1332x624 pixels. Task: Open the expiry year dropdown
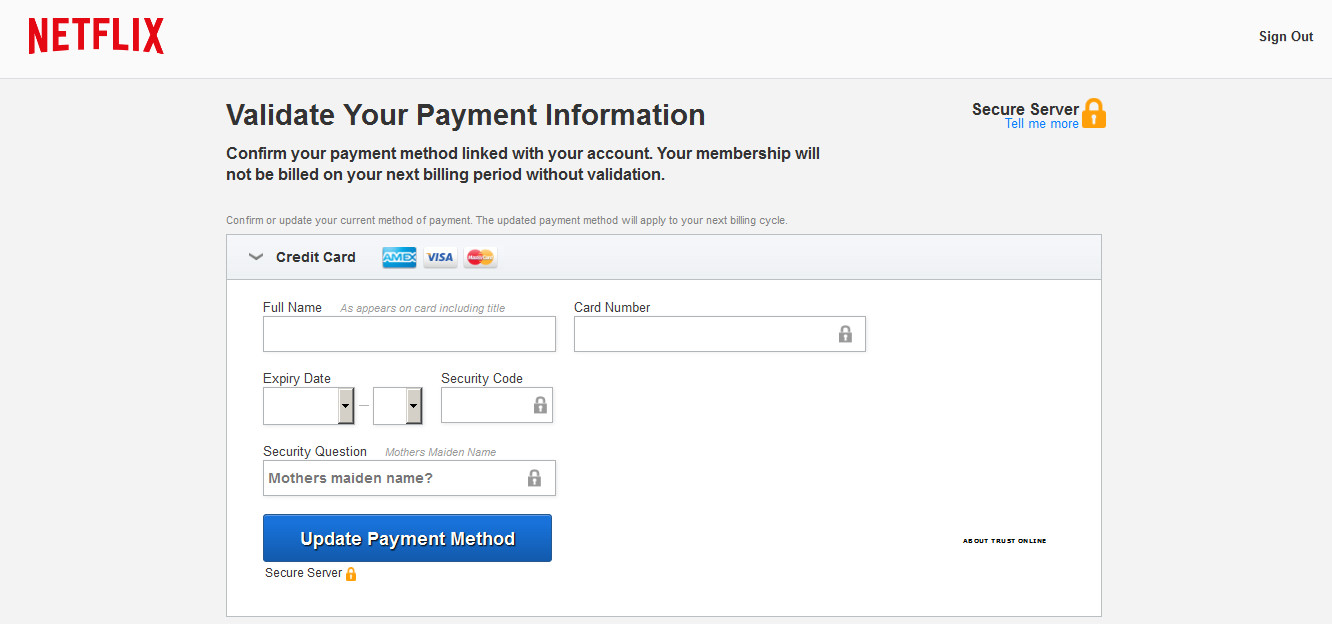[x=413, y=405]
